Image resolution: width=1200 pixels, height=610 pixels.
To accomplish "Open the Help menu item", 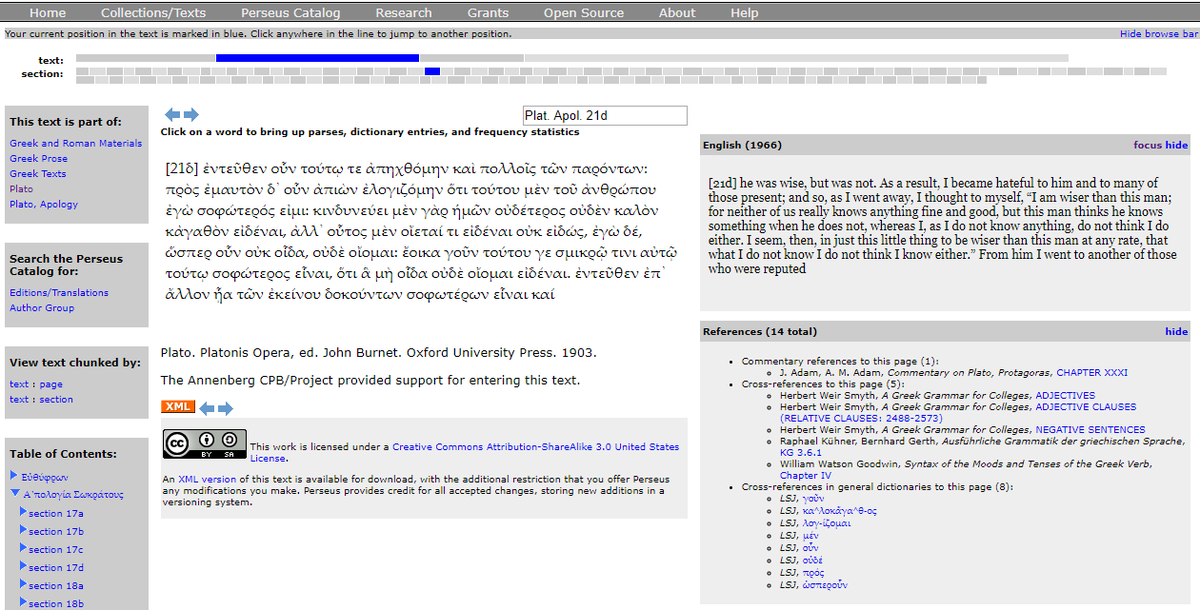I will point(744,13).
